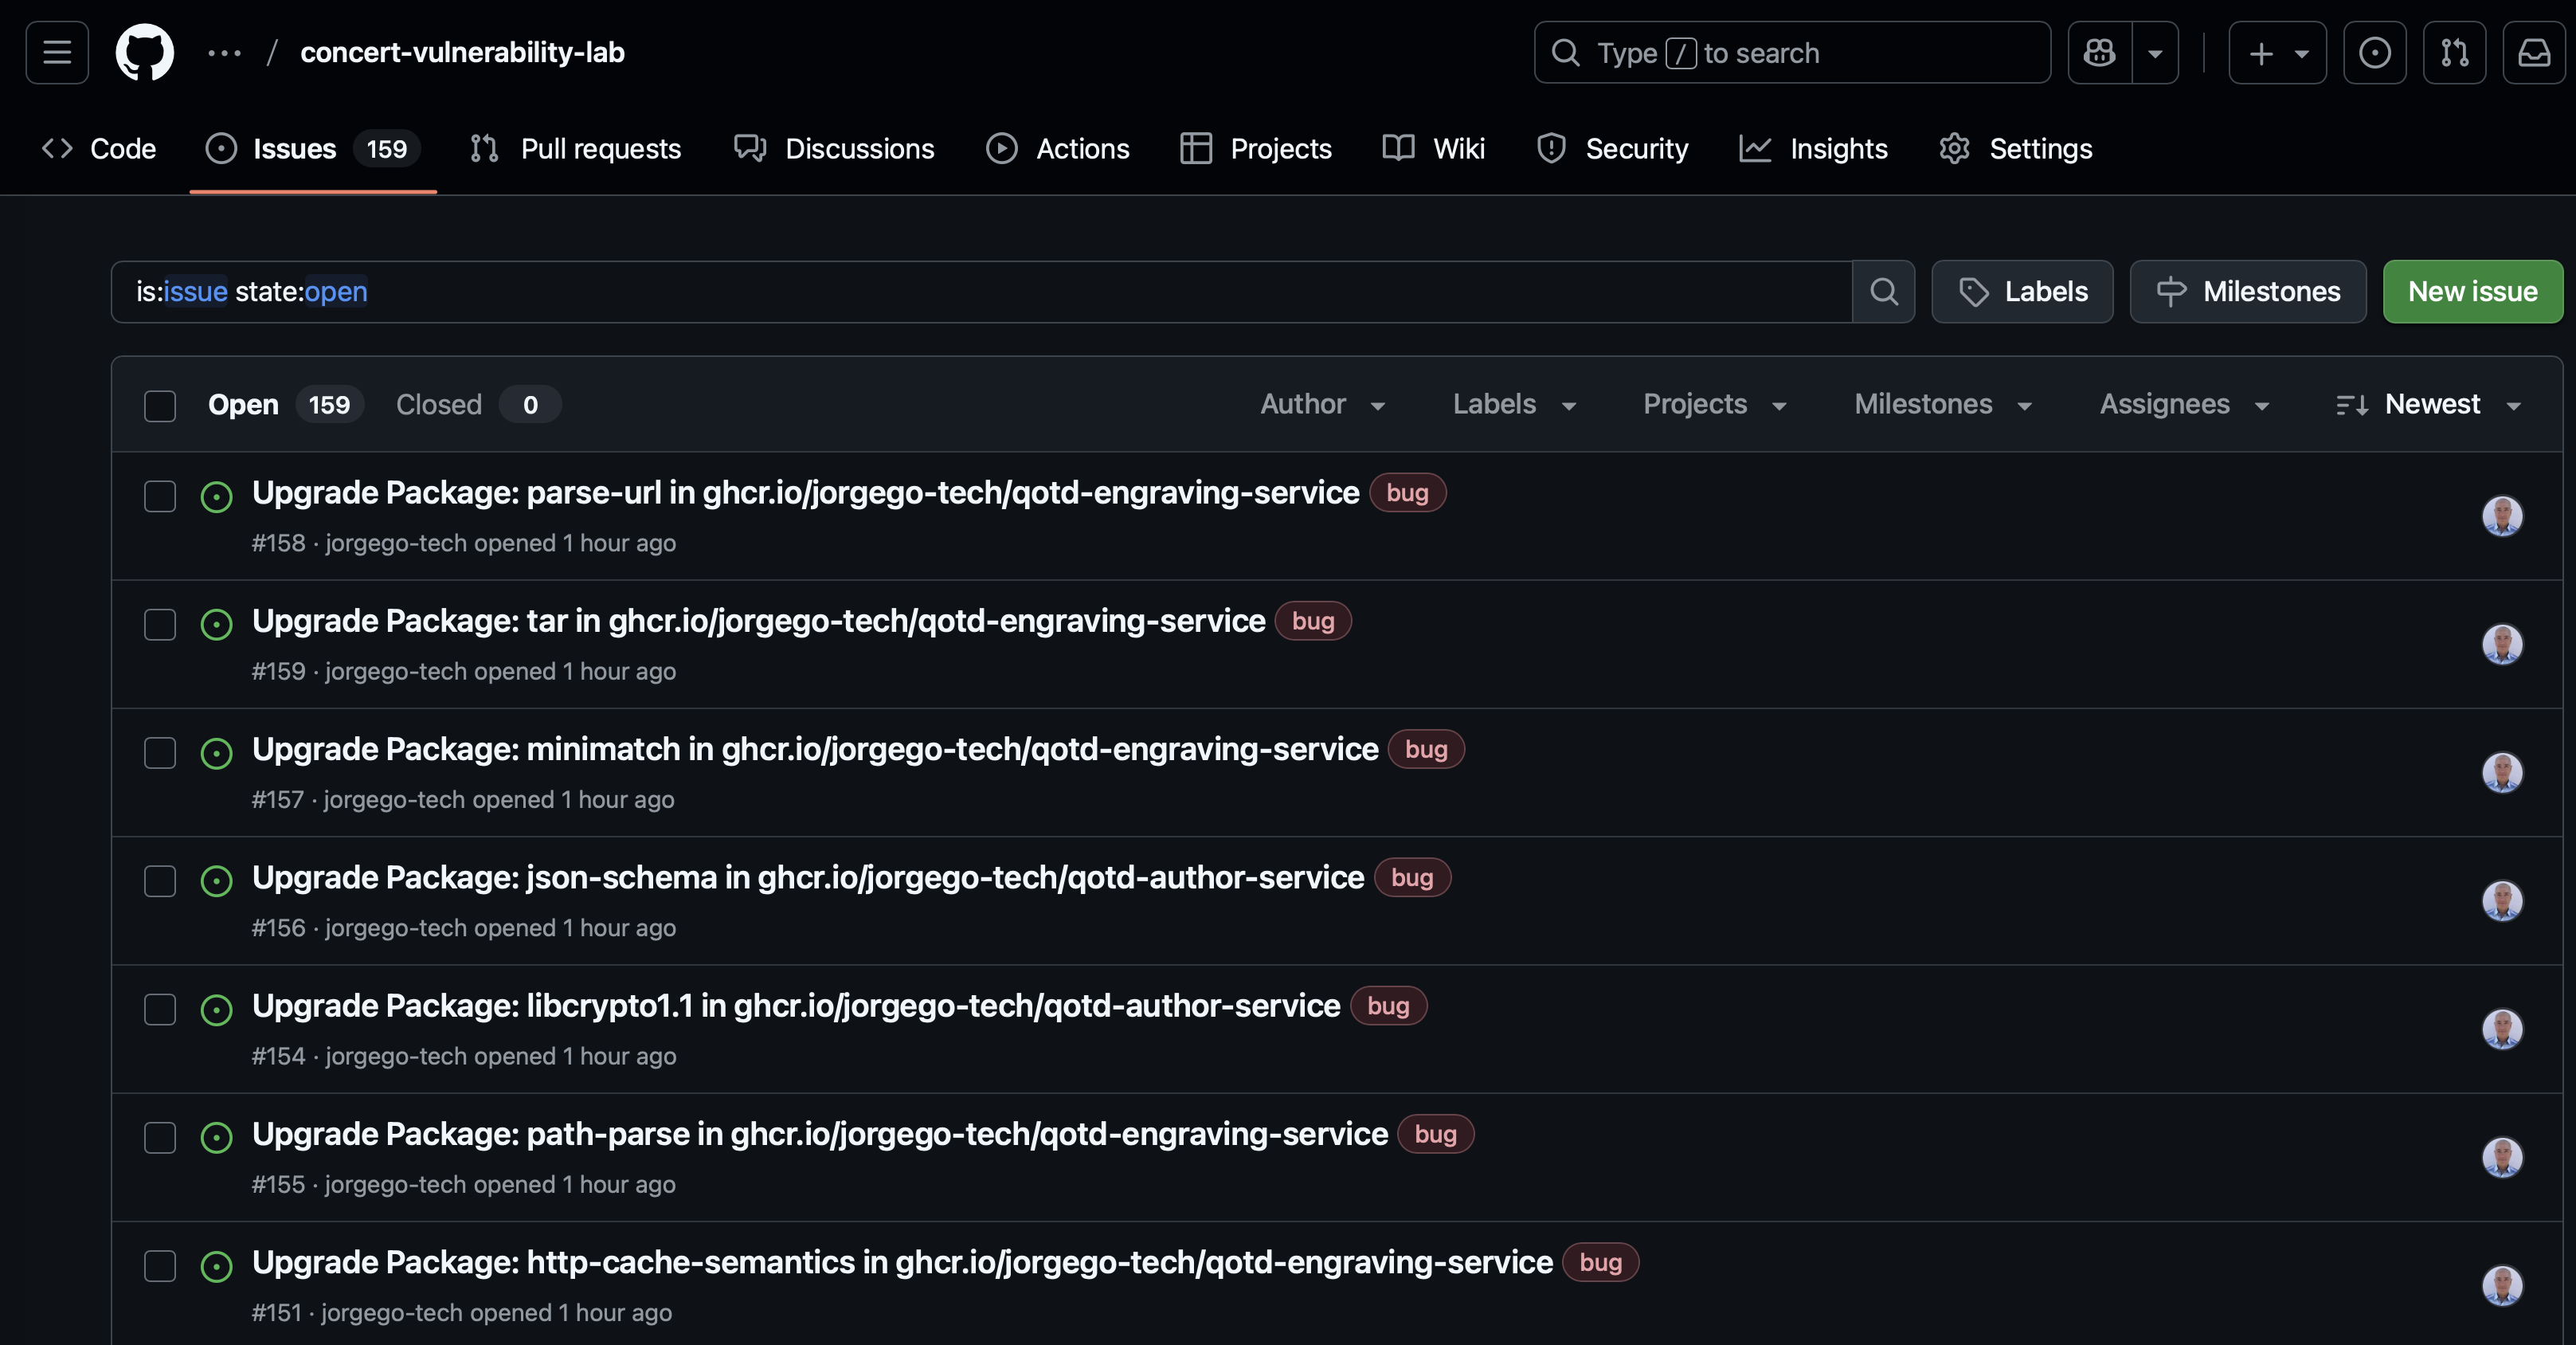Select the checkbox for the json-schema issue
Screen dimensions: 2576x1345
pyautogui.click(x=160, y=881)
